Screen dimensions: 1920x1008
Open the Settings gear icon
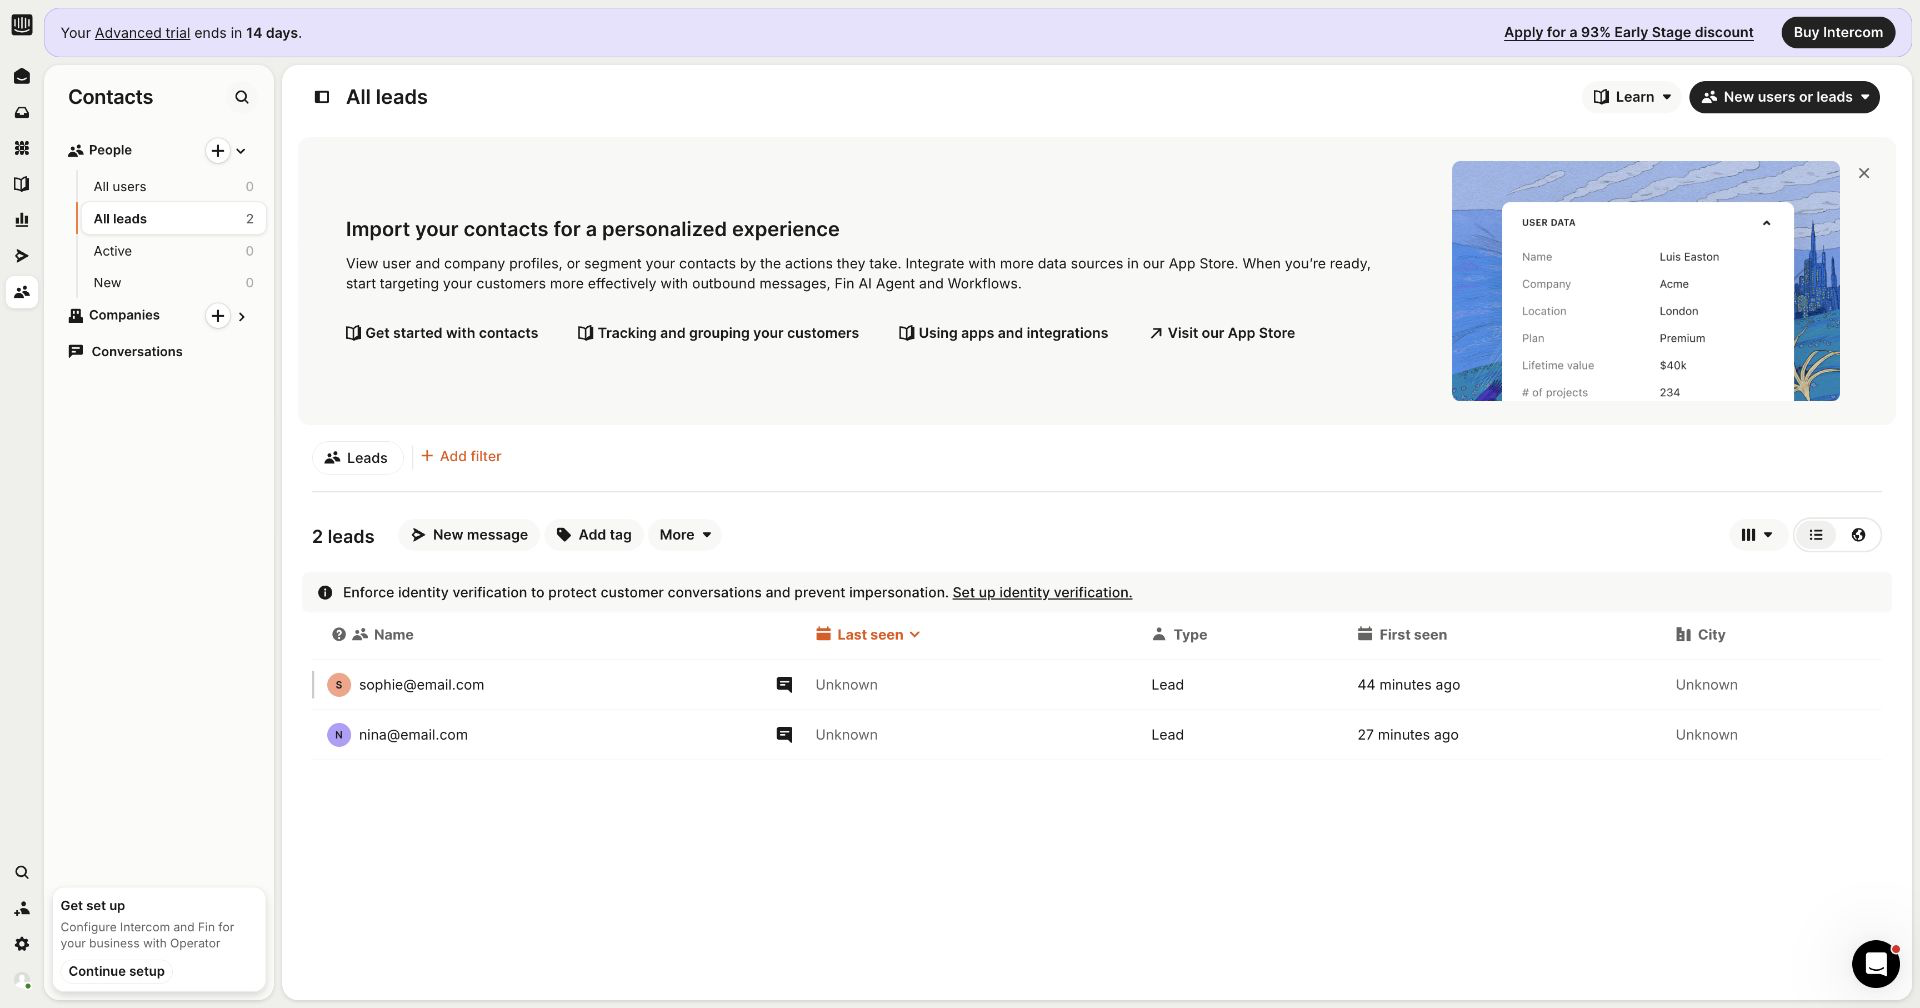[x=21, y=944]
